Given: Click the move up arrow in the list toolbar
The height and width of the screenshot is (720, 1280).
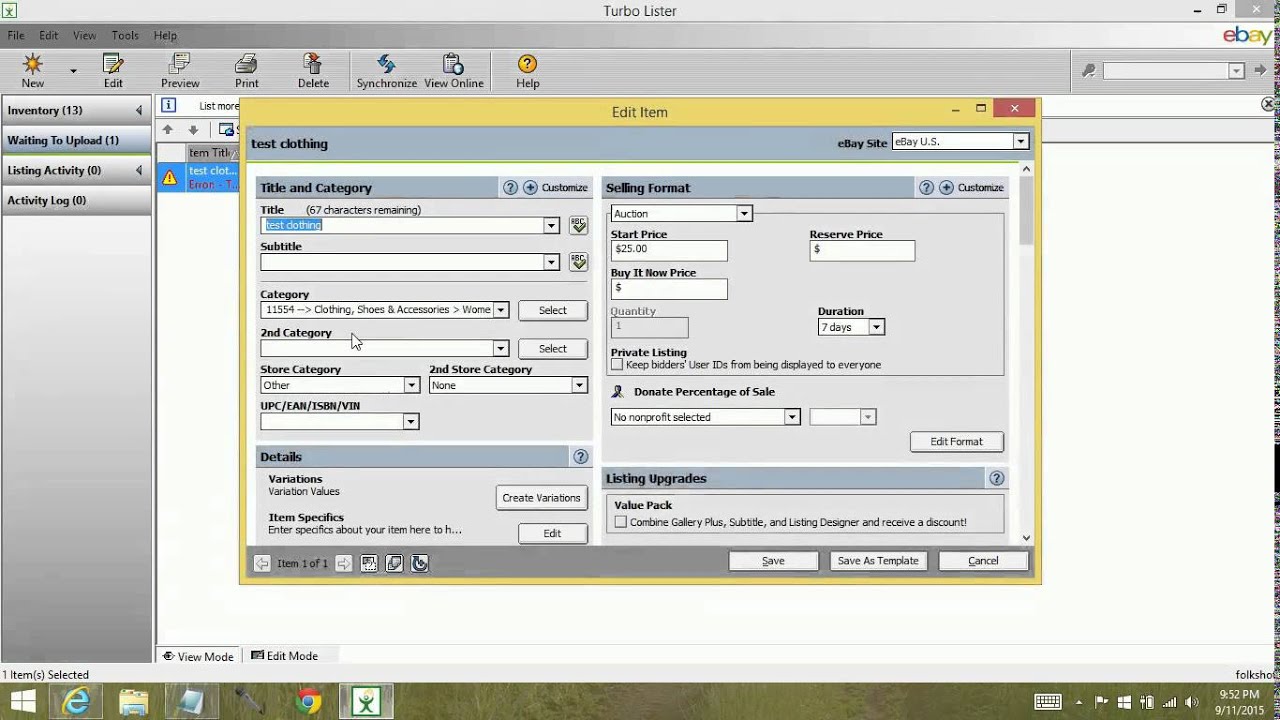Looking at the screenshot, I should click(x=167, y=130).
